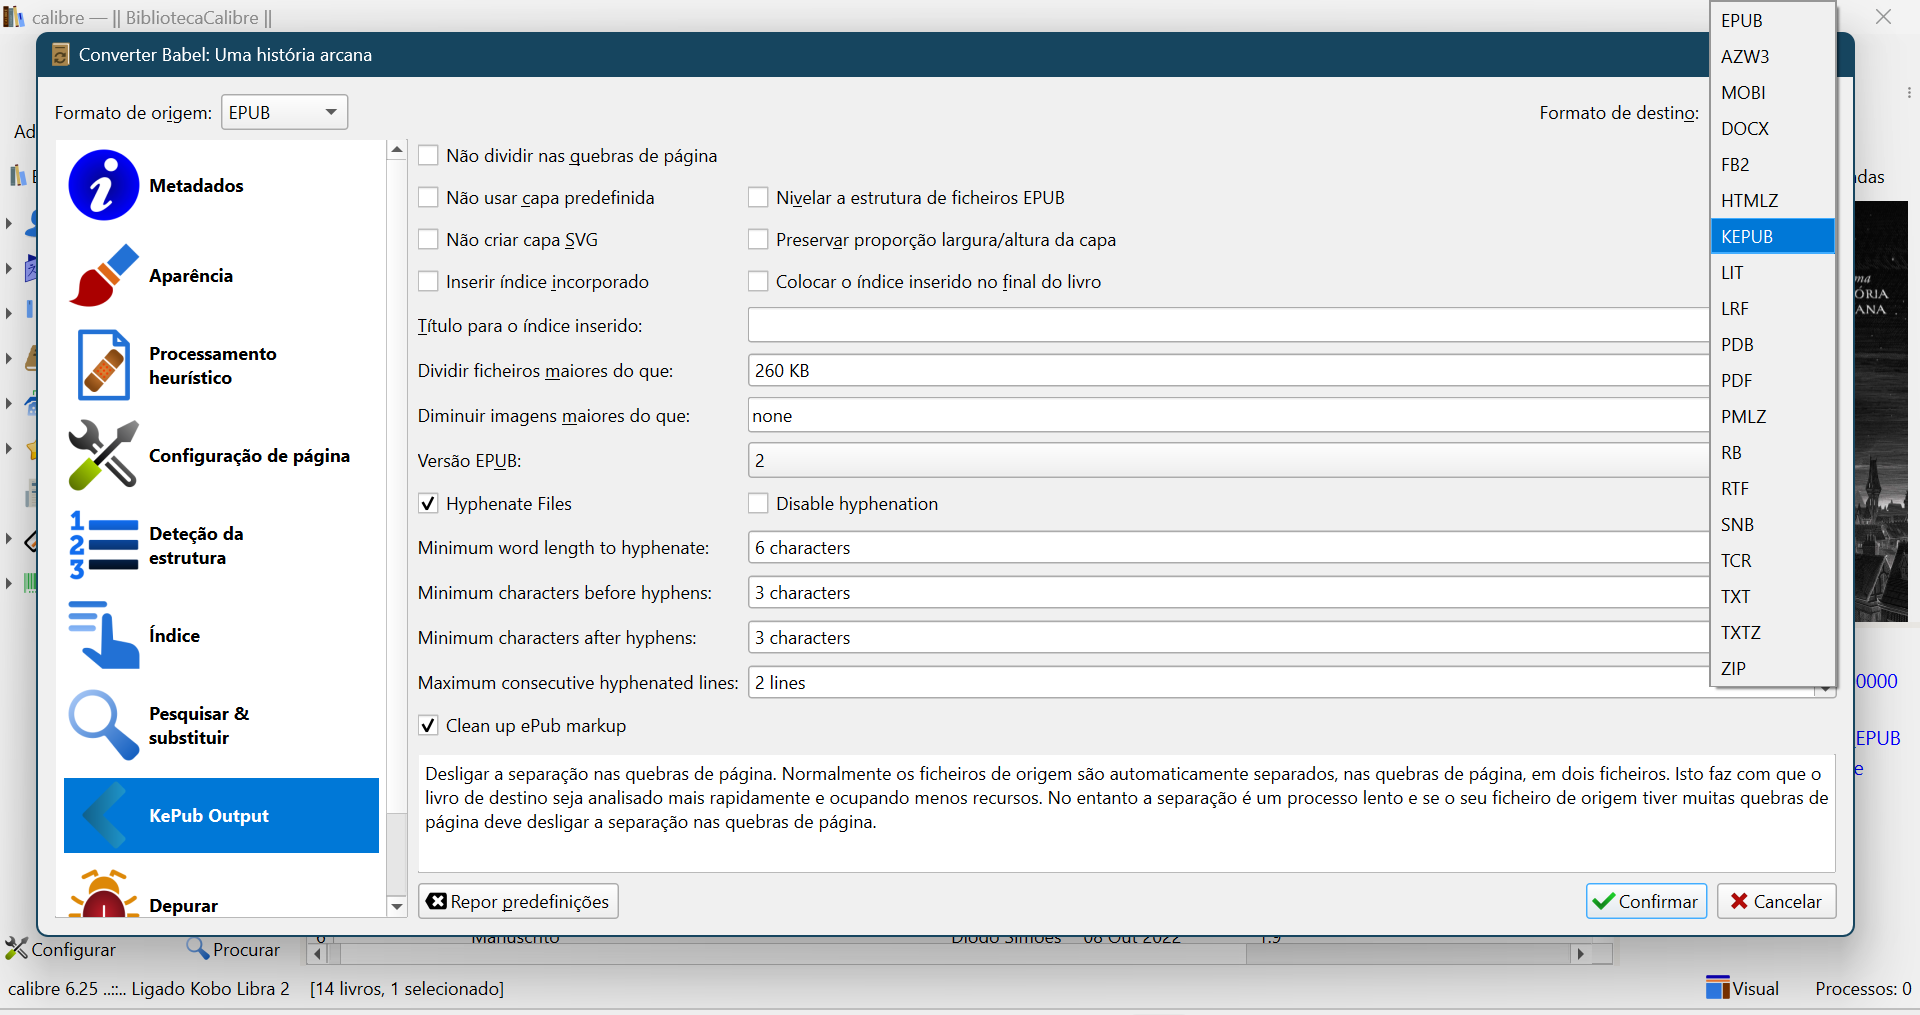Uncheck the Hyphenate Files checkbox
The image size is (1920, 1015).
click(x=429, y=504)
